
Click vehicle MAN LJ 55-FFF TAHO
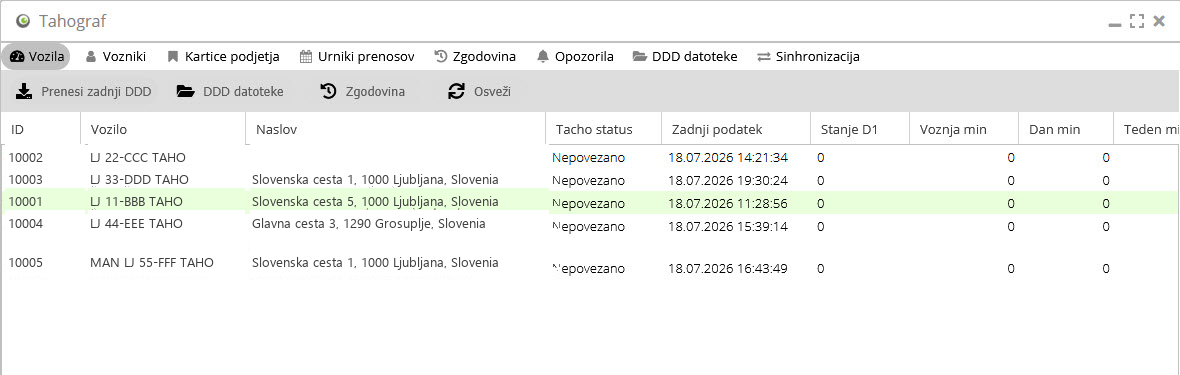[152, 263]
